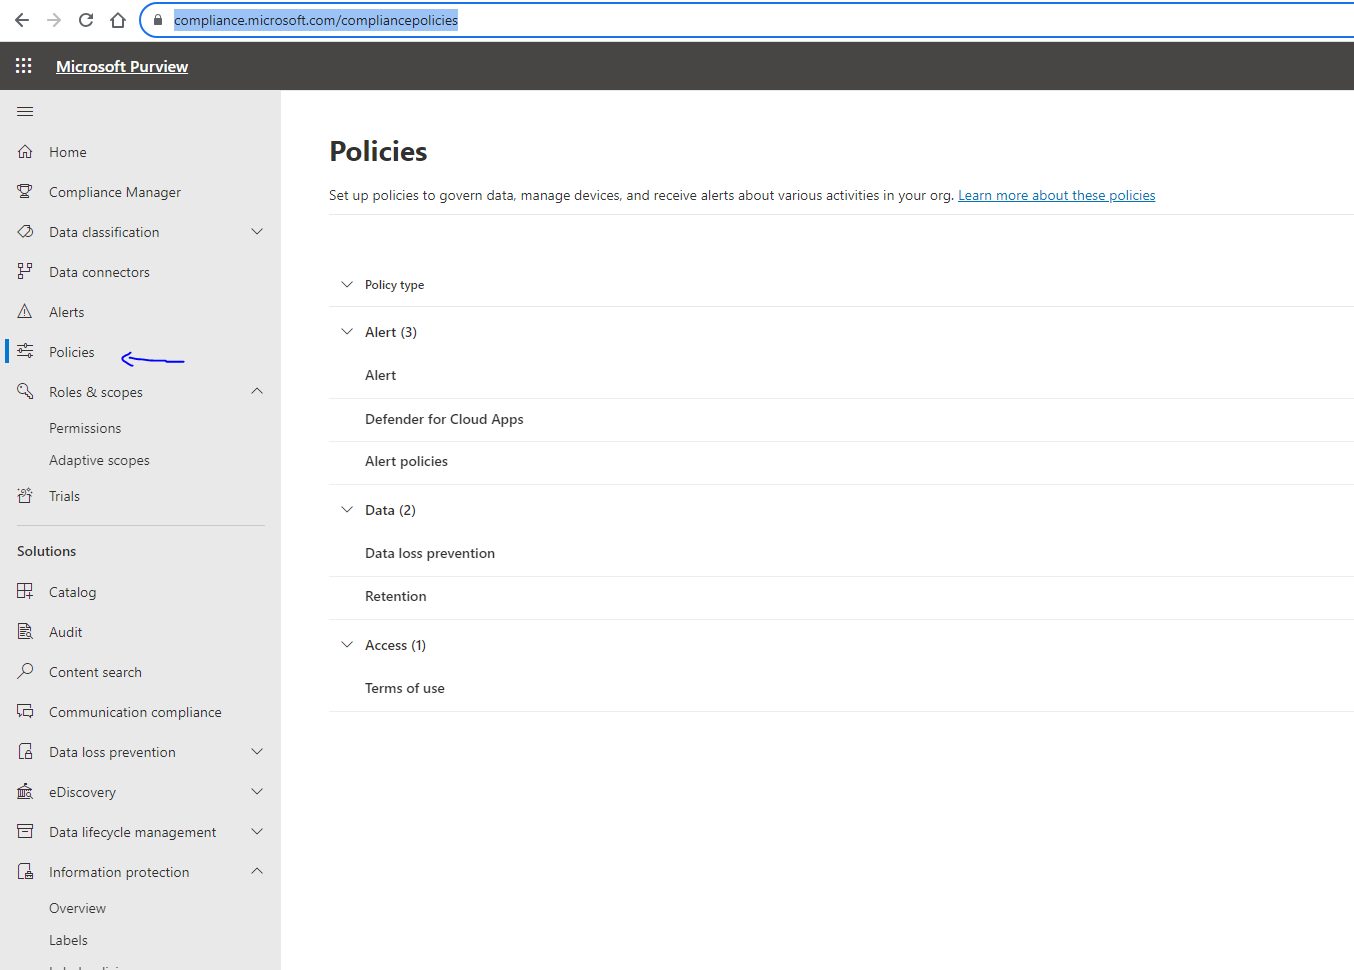Screen dimensions: 1354x970
Task: Reload the page with browser refresh button
Action: click(86, 20)
